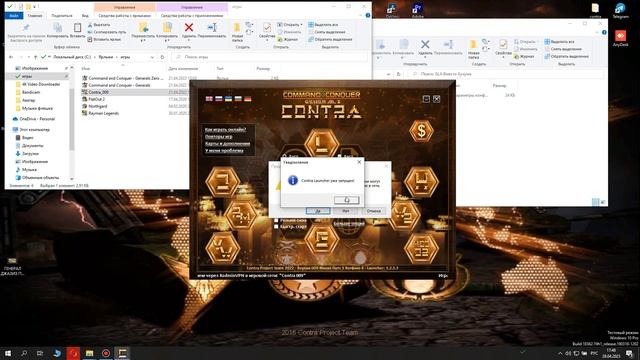Switch right Explorer to large icons view
The width and height of the screenshot is (640, 360).
pyautogui.click(x=602, y=202)
